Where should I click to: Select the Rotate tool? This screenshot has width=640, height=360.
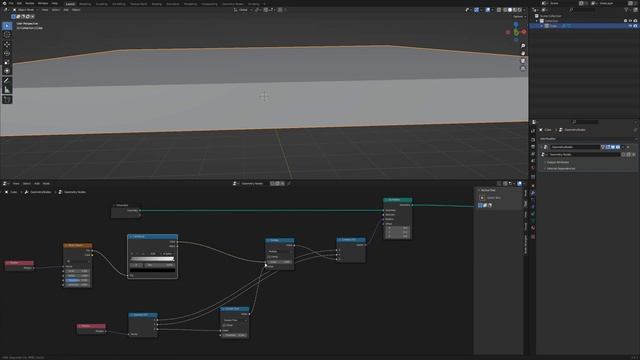point(7,53)
